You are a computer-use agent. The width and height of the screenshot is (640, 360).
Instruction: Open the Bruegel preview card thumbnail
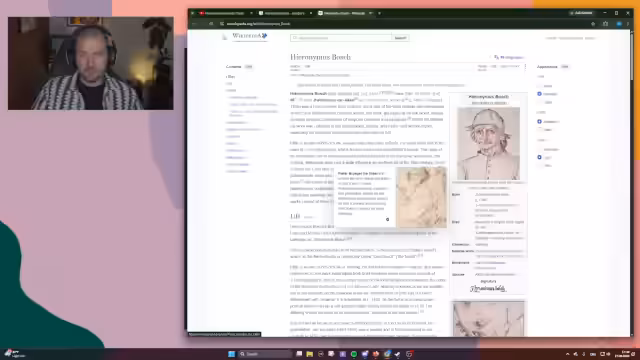421,197
